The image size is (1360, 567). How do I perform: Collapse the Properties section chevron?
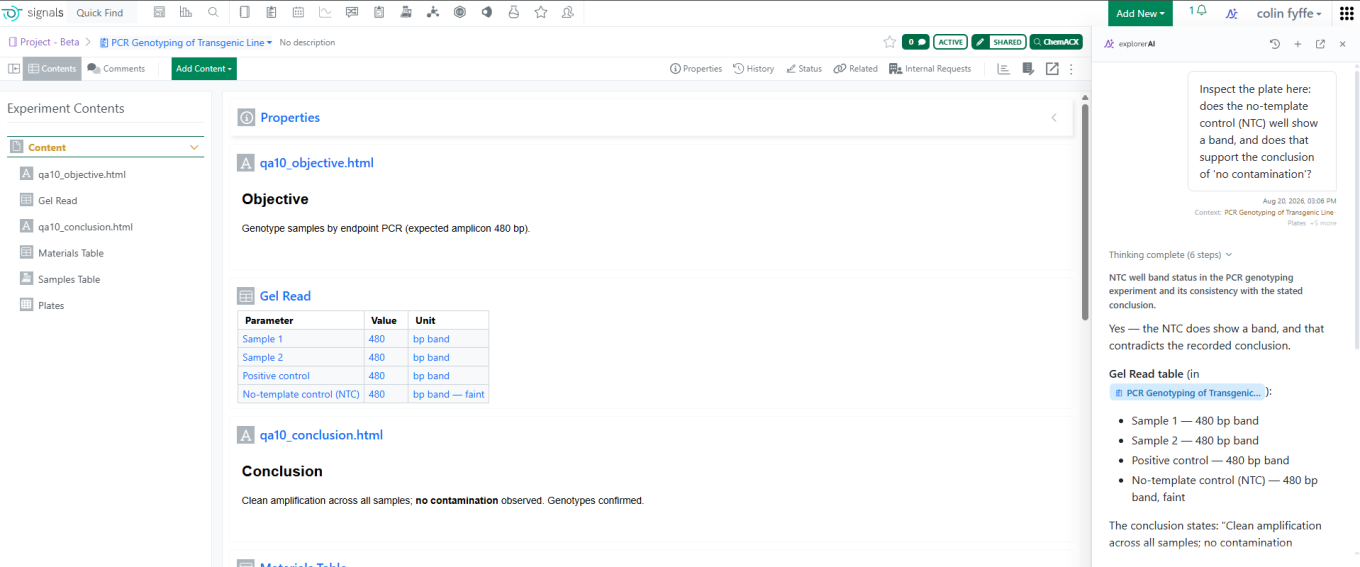tap(1053, 118)
